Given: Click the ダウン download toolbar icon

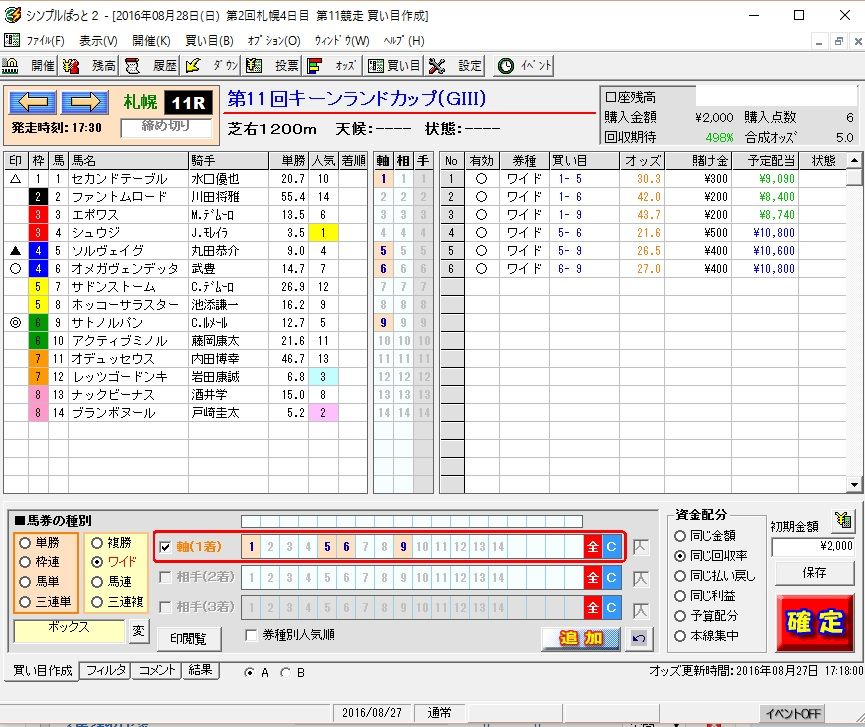Looking at the screenshot, I should (x=212, y=66).
